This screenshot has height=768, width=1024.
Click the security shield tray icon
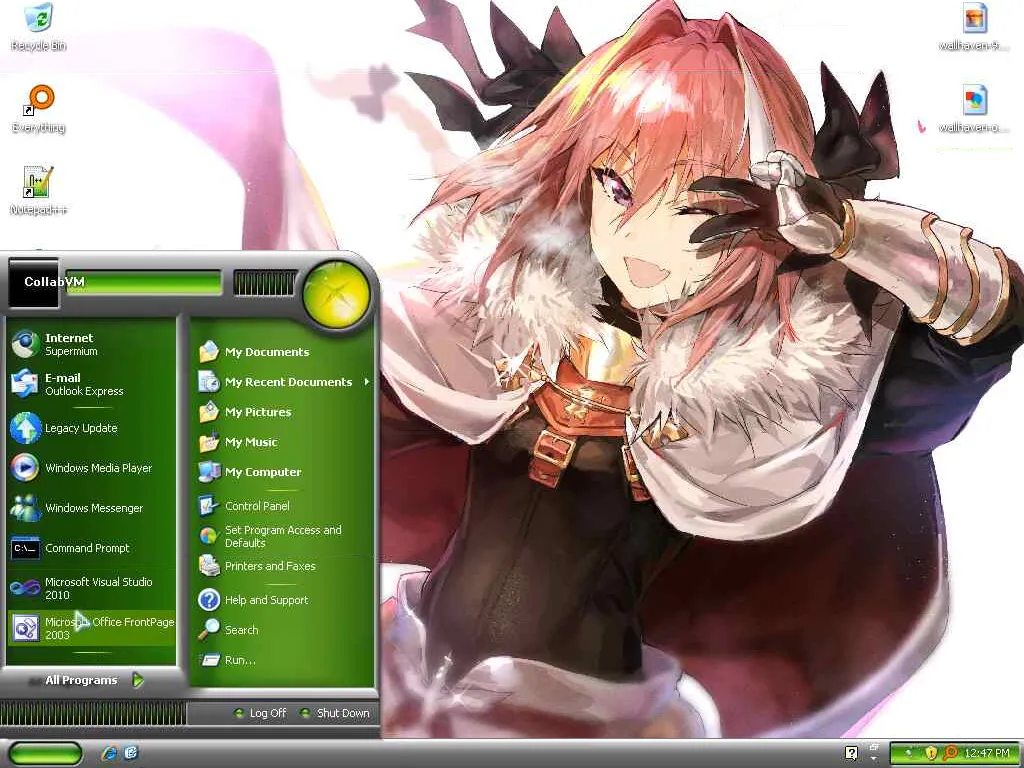931,753
